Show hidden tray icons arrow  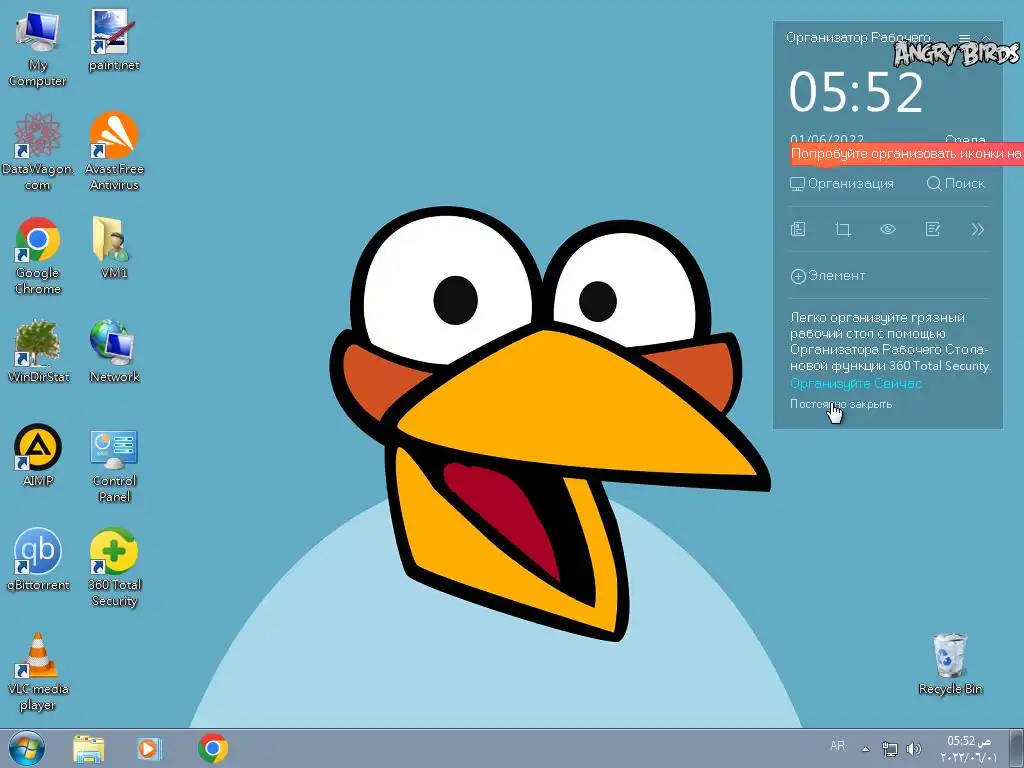(865, 749)
